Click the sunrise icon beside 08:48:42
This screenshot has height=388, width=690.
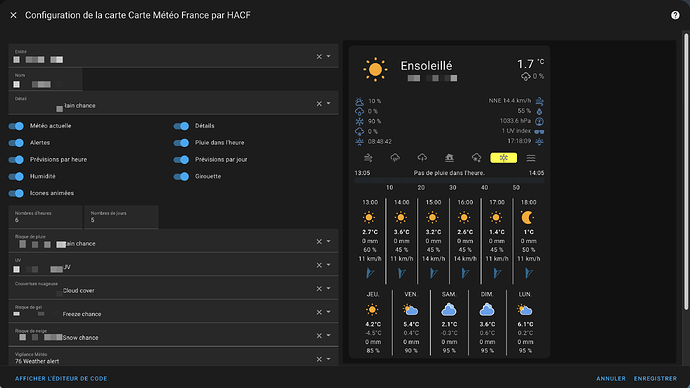pyautogui.click(x=360, y=142)
